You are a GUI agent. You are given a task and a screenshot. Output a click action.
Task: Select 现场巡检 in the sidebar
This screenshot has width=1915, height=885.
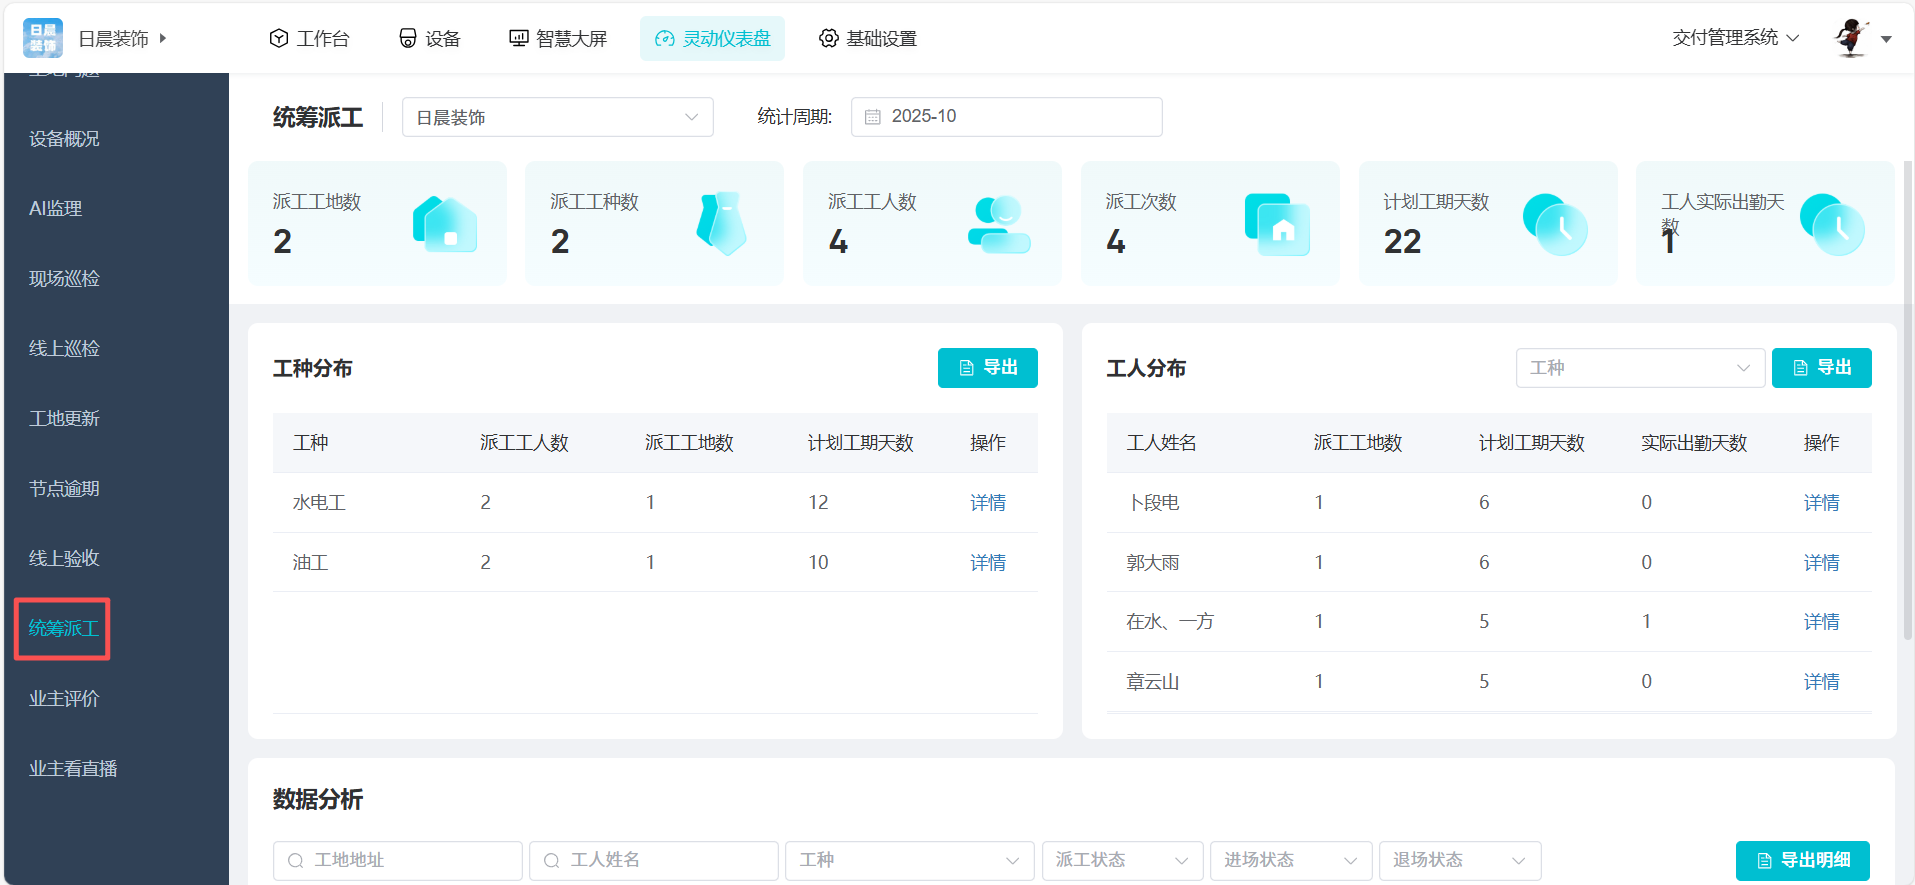(x=65, y=279)
